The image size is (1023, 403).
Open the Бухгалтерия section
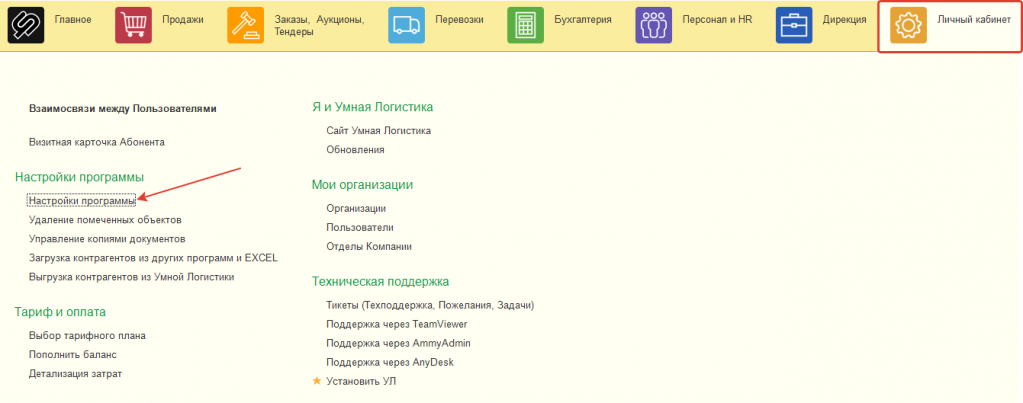pyautogui.click(x=583, y=20)
